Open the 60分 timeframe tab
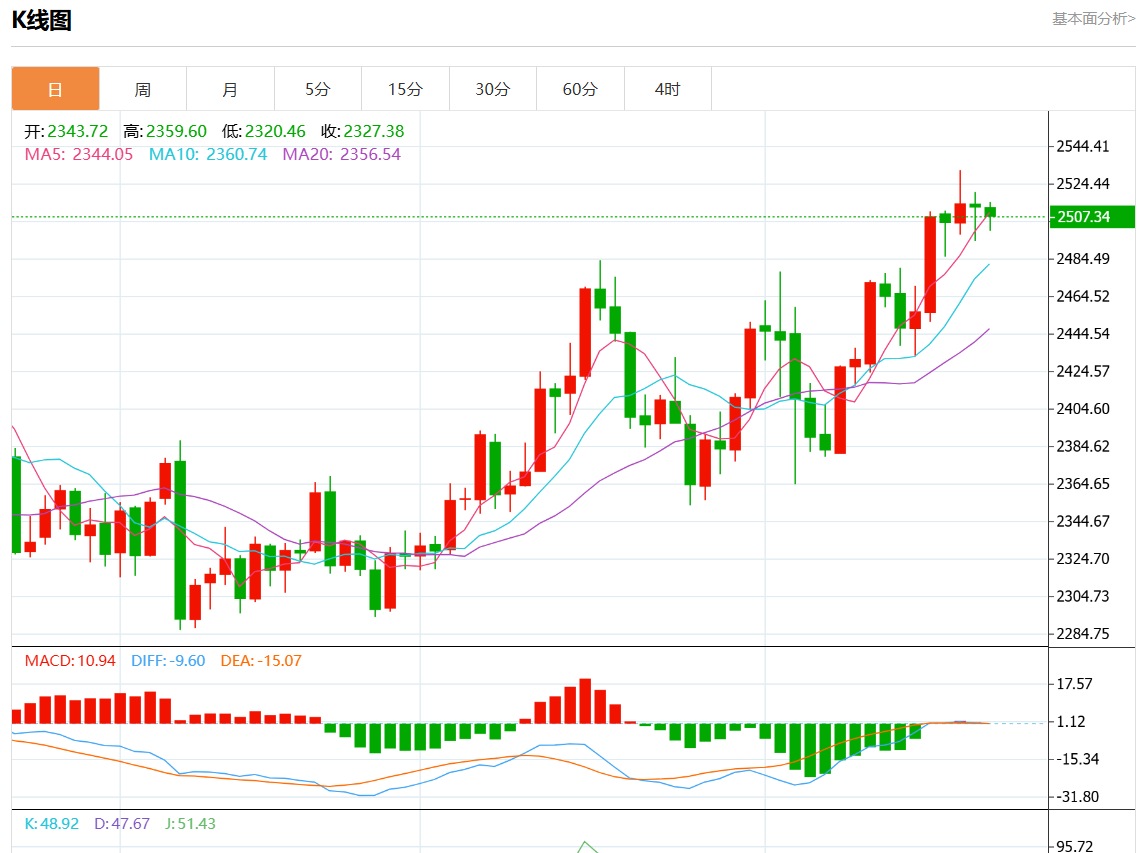Viewport: 1142px width, 853px height. tap(580, 89)
